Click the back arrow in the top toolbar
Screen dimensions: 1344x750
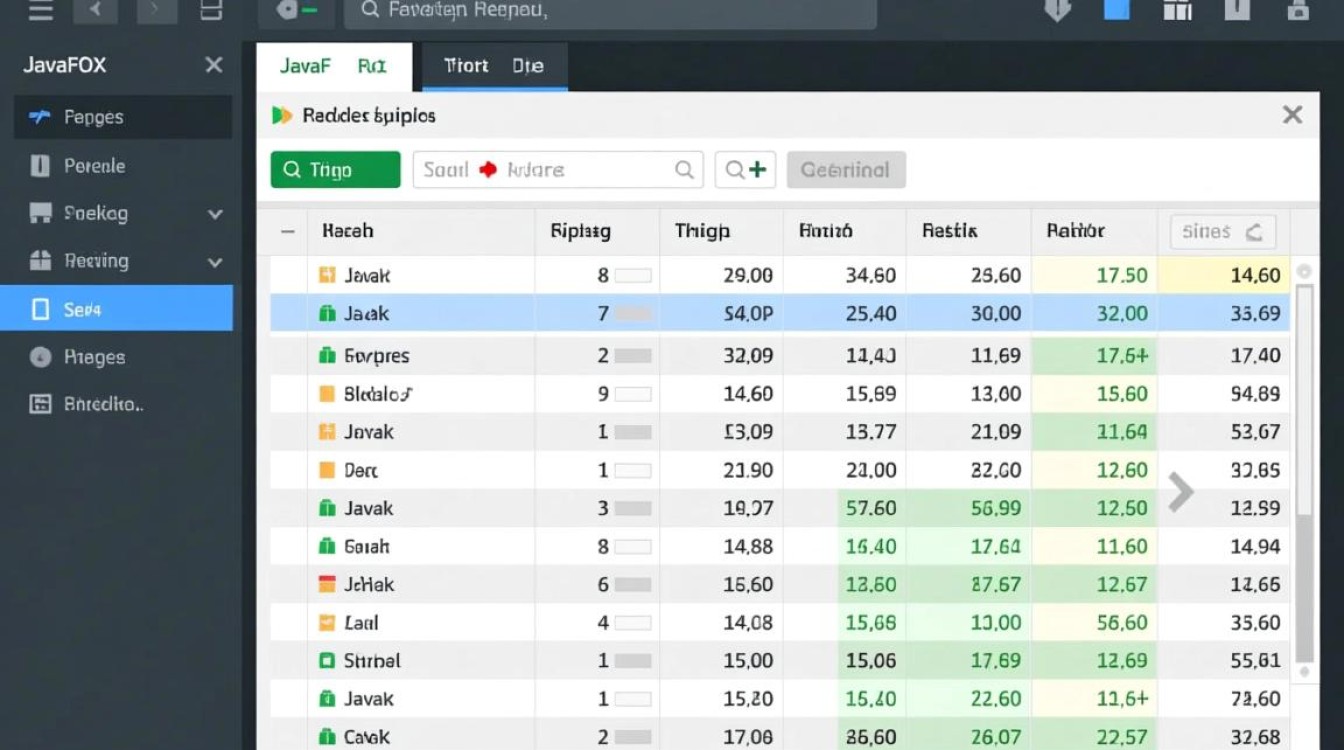(x=95, y=11)
